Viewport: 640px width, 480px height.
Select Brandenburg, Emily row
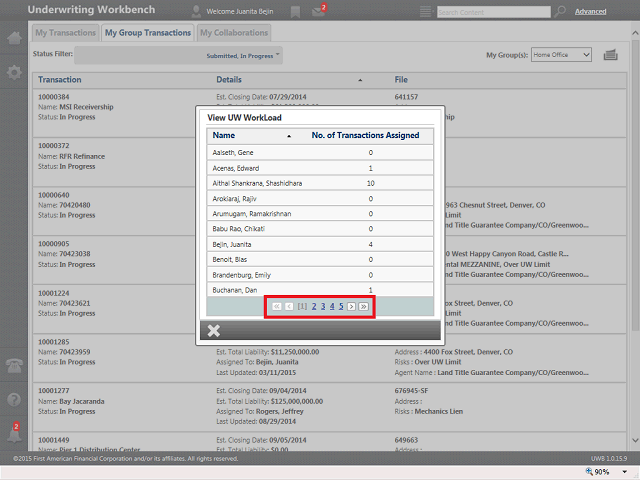coord(320,275)
